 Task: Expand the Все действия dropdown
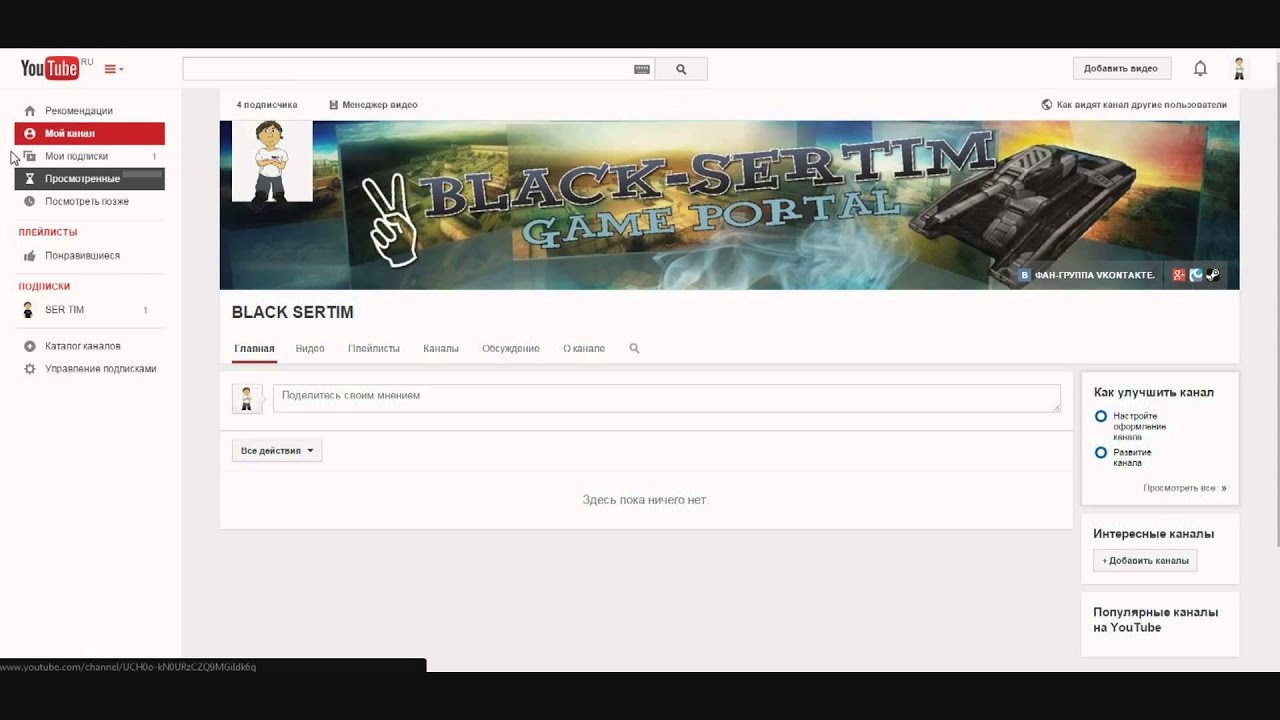tap(277, 451)
